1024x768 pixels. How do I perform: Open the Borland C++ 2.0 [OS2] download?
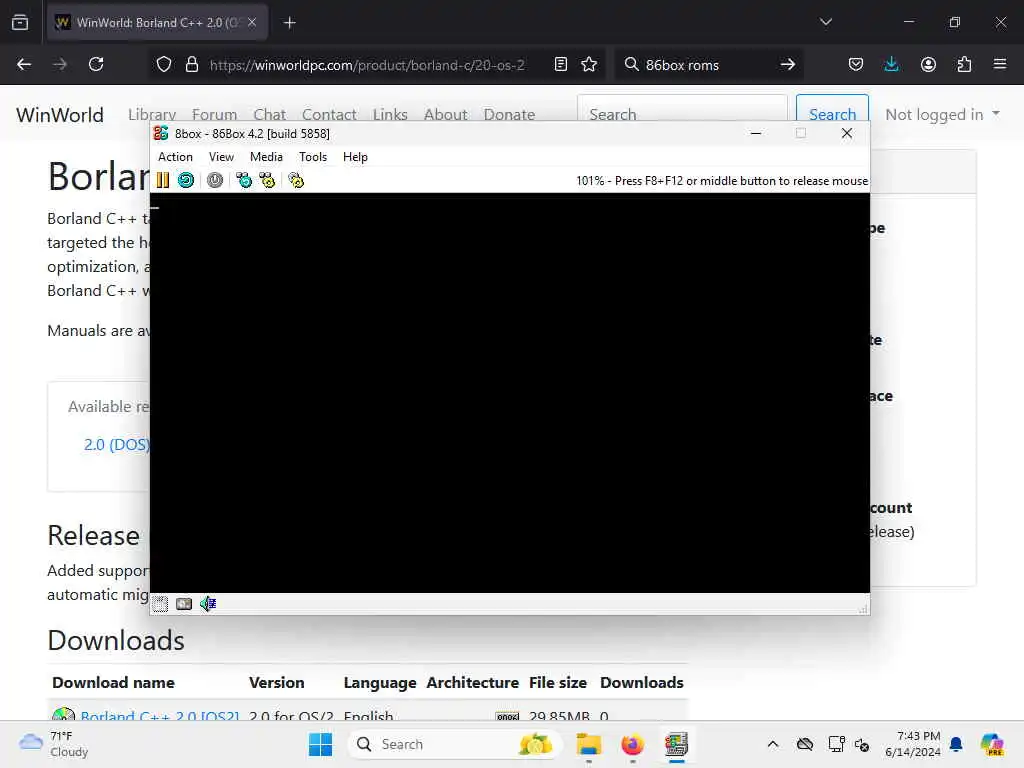tap(159, 716)
